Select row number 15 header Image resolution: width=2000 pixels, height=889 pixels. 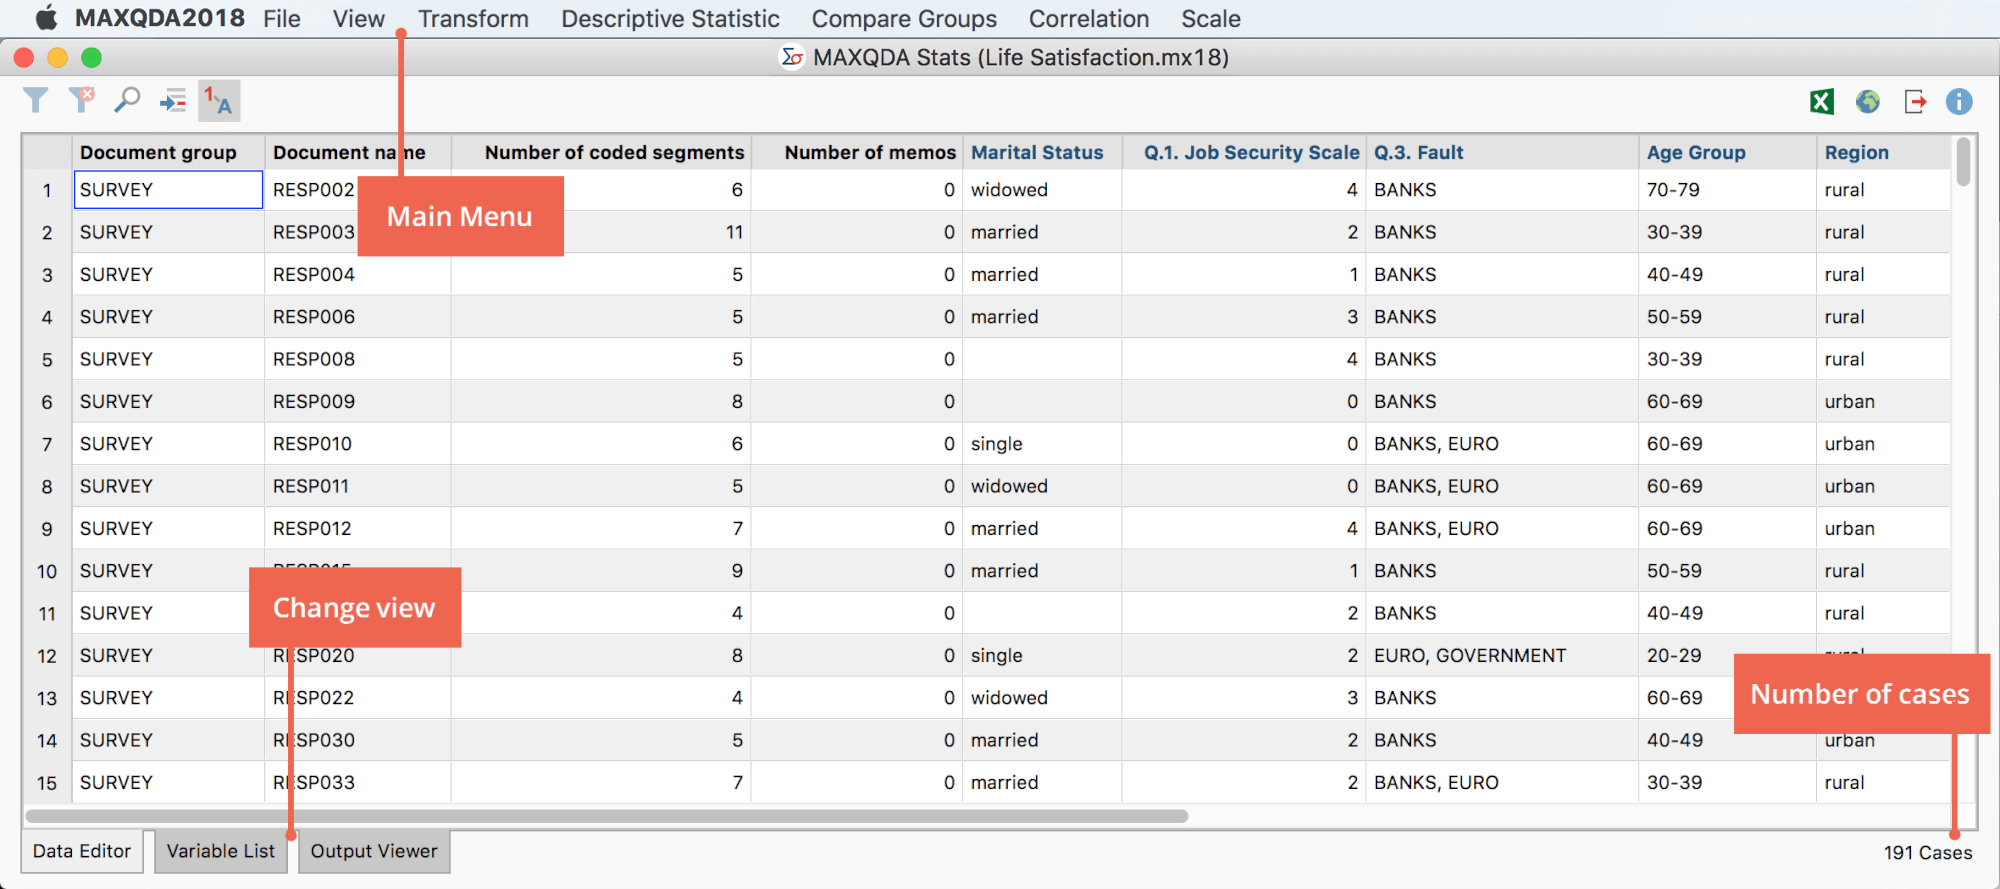point(47,783)
